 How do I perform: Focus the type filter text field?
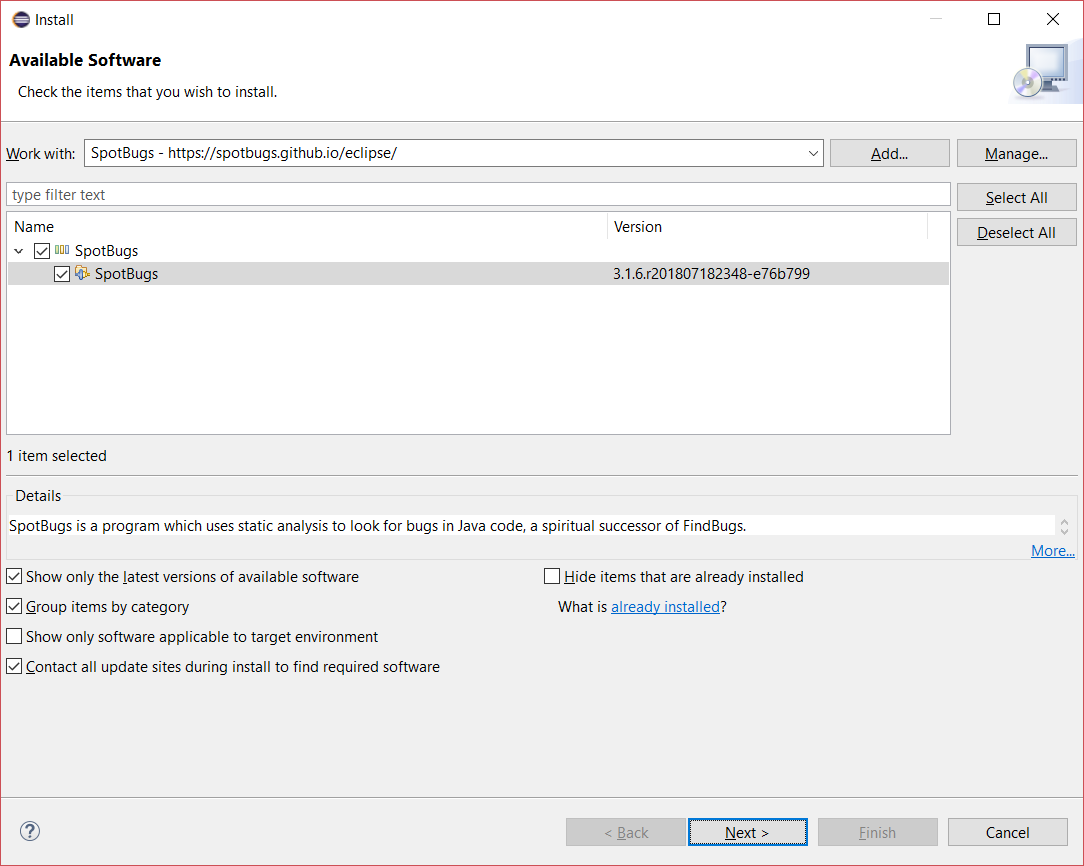478,194
